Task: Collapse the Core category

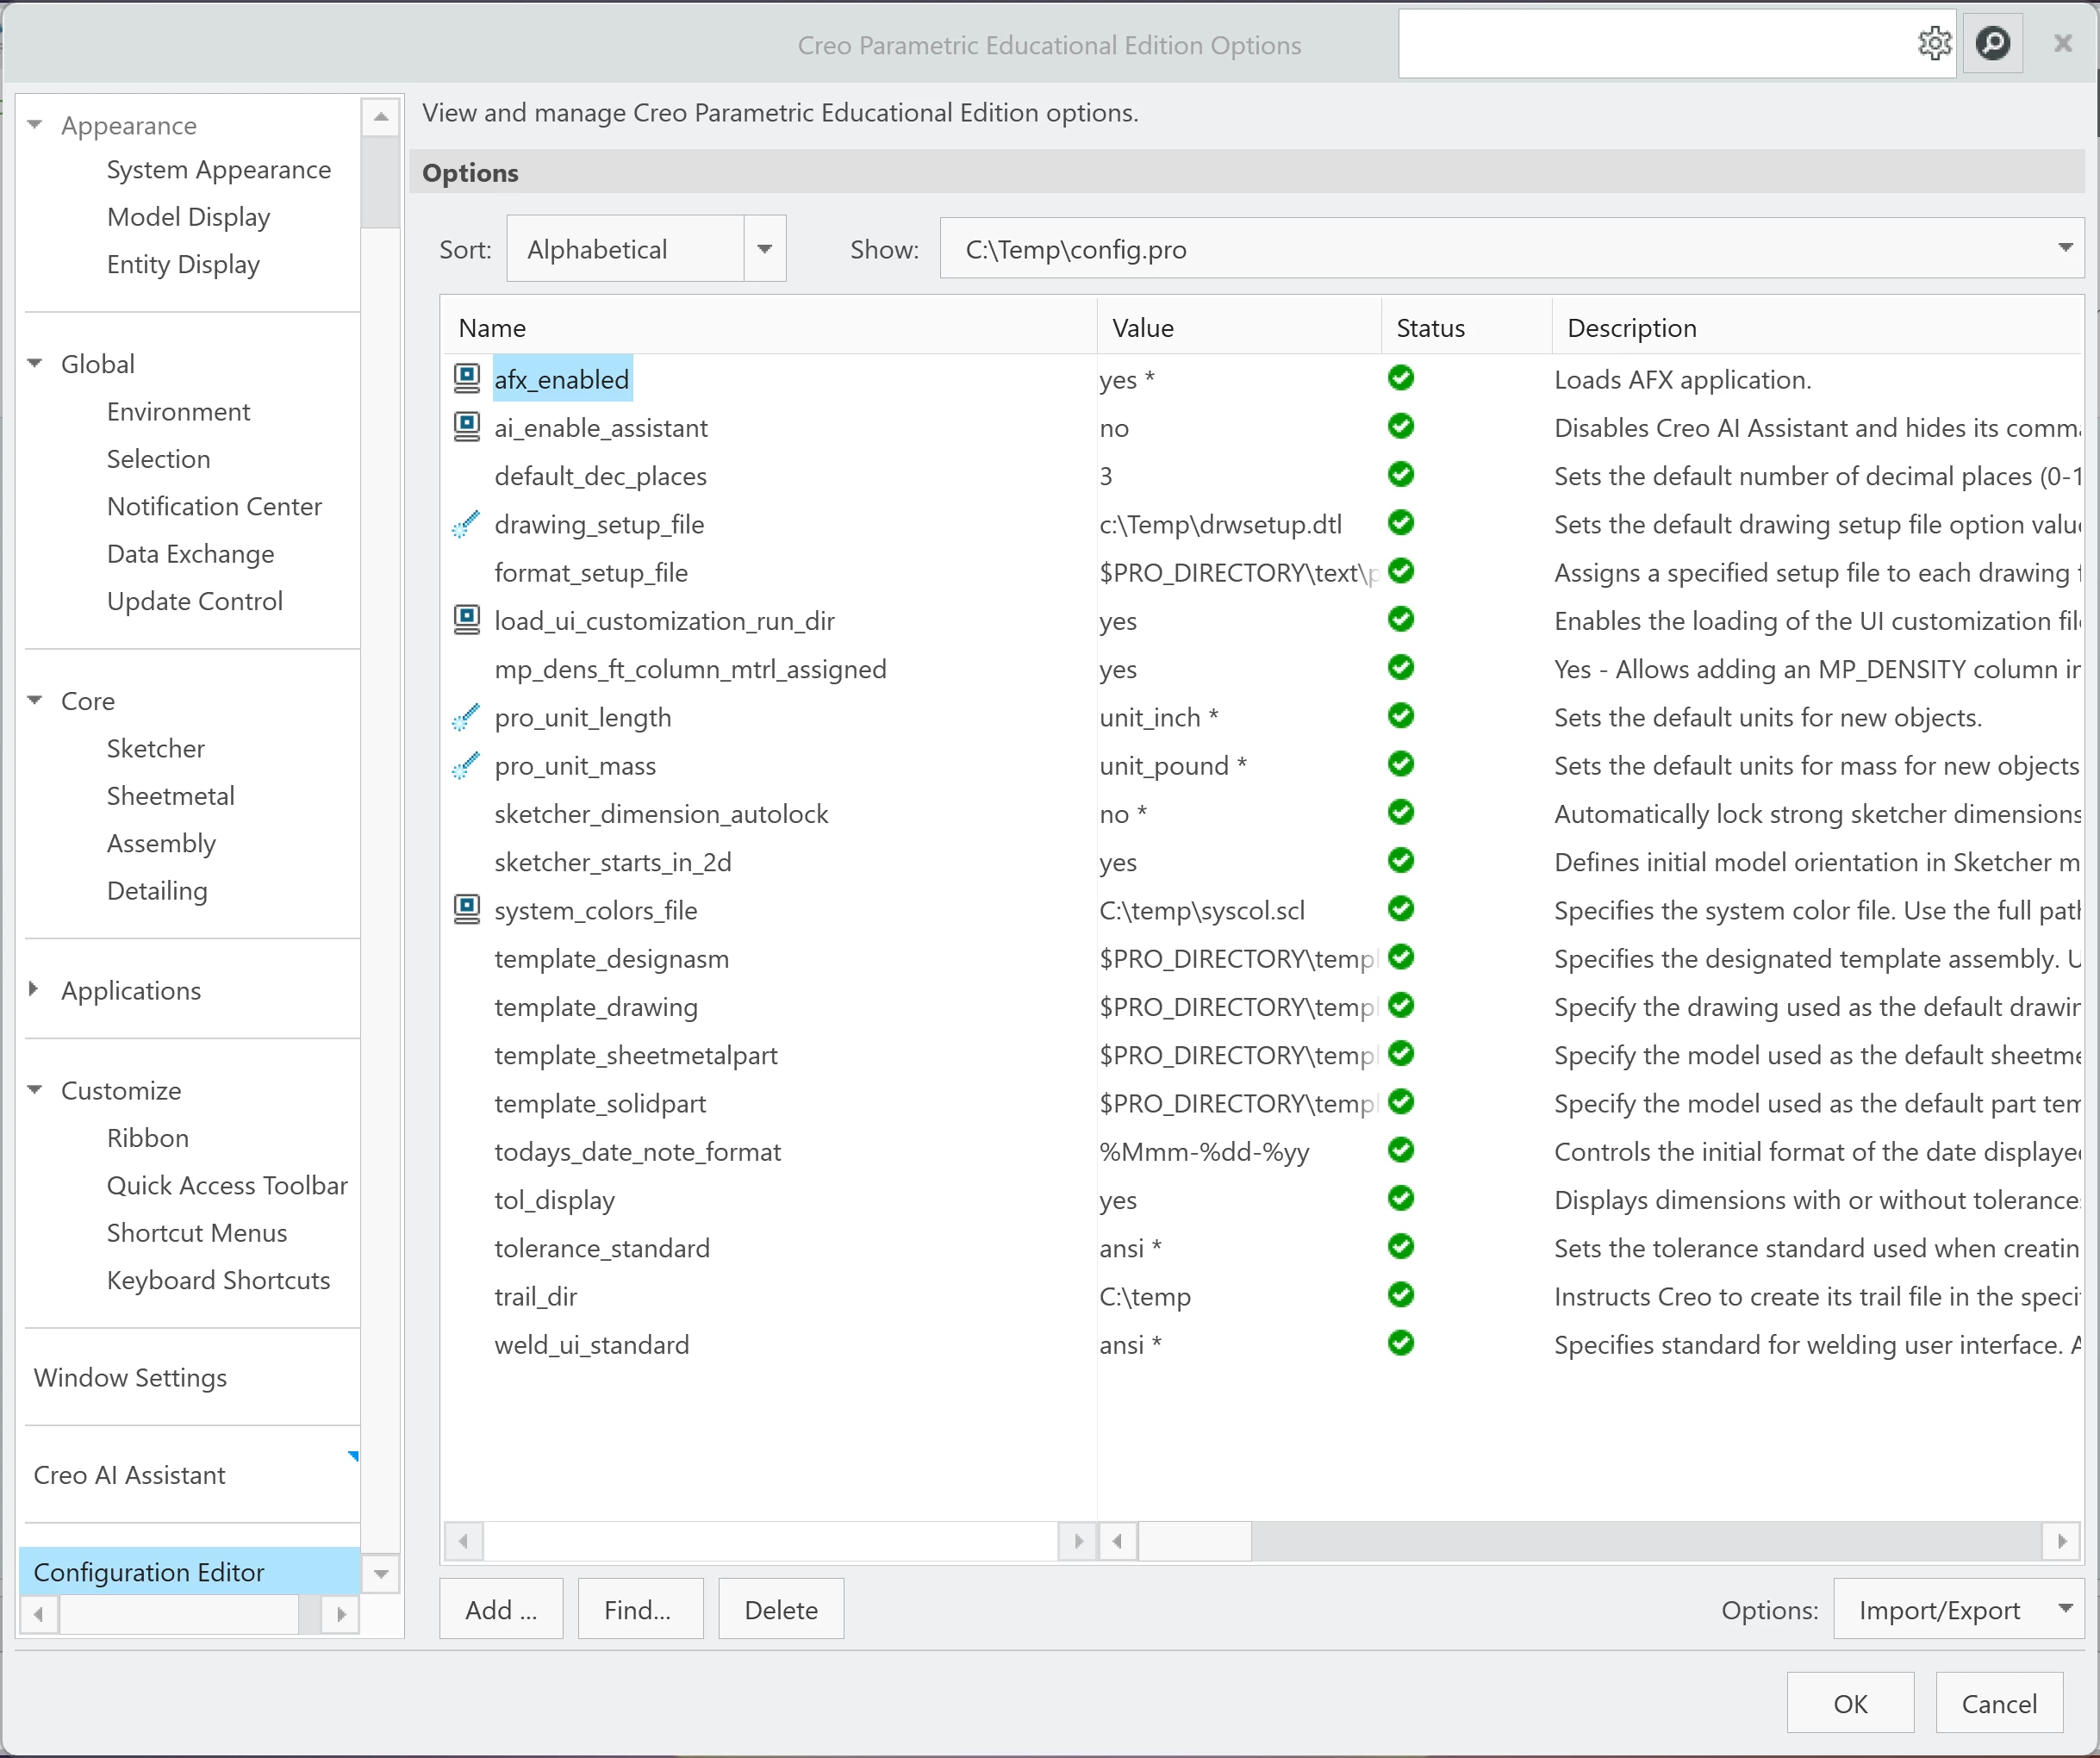Action: pyautogui.click(x=35, y=700)
